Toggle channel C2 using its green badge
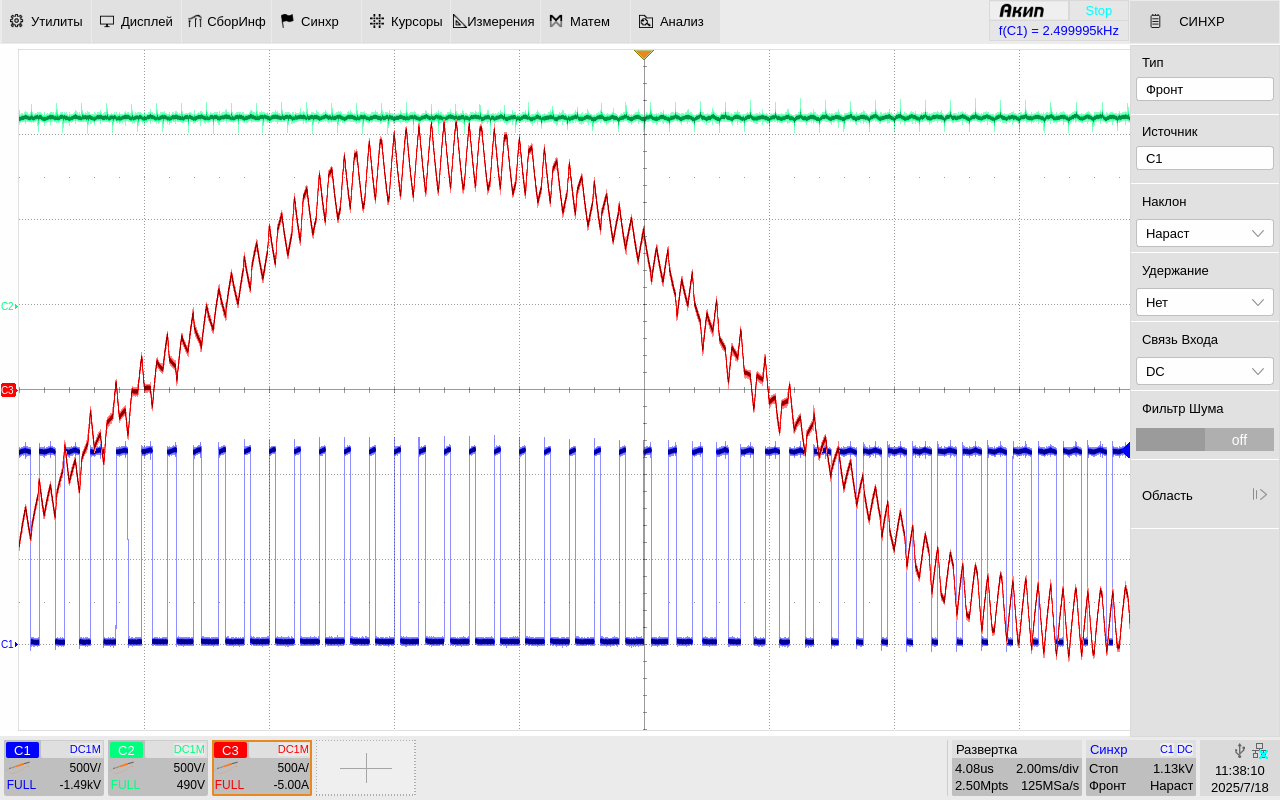1280x800 pixels. (x=126, y=750)
